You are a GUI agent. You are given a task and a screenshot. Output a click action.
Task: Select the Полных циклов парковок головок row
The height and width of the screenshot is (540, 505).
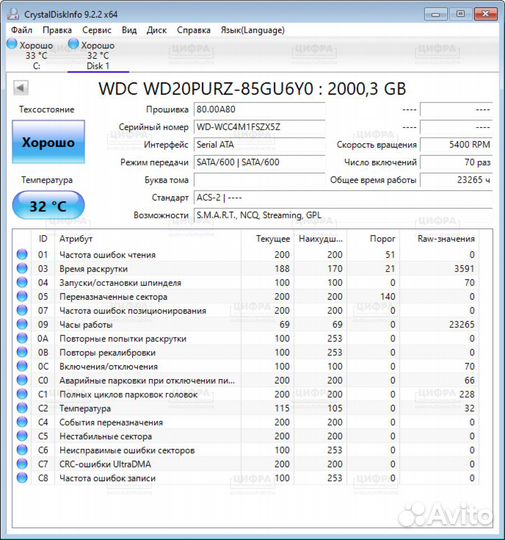click(x=246, y=394)
